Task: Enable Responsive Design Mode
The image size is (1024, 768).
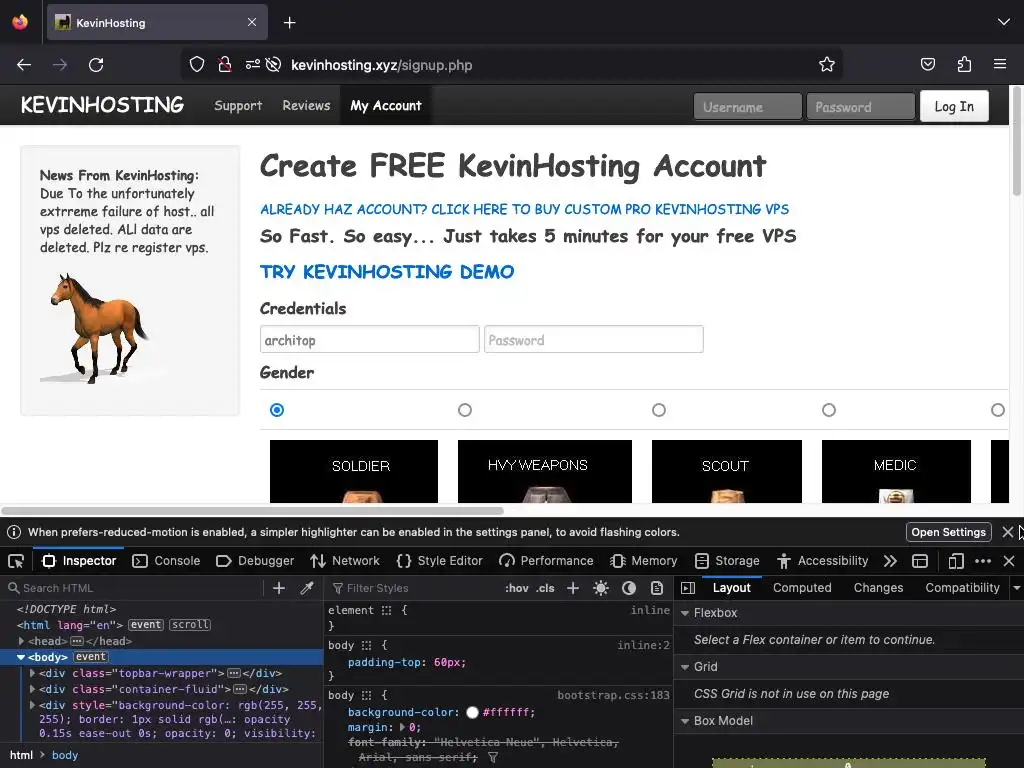Action: pos(955,561)
